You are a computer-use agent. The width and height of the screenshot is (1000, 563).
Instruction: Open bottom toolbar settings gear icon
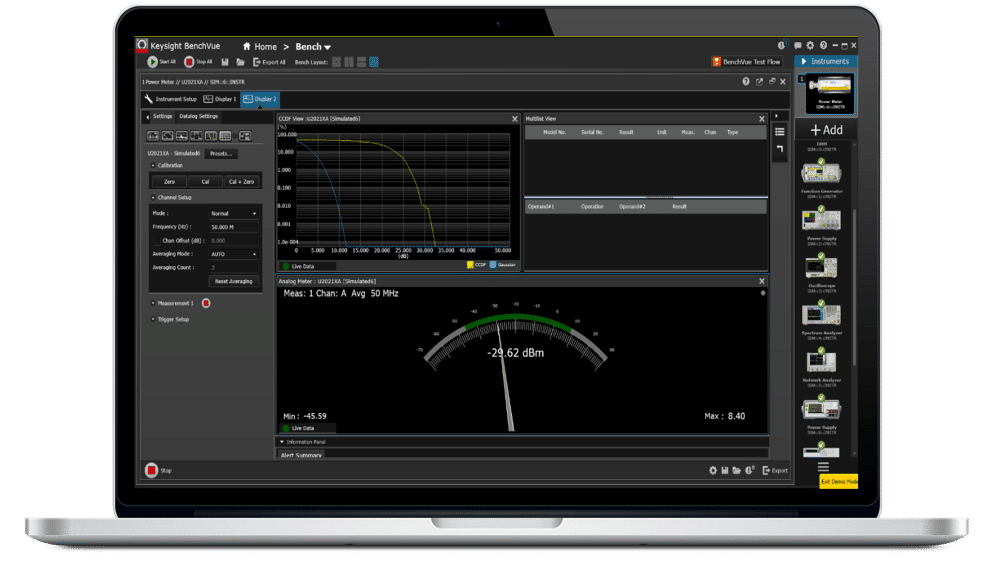coord(713,471)
